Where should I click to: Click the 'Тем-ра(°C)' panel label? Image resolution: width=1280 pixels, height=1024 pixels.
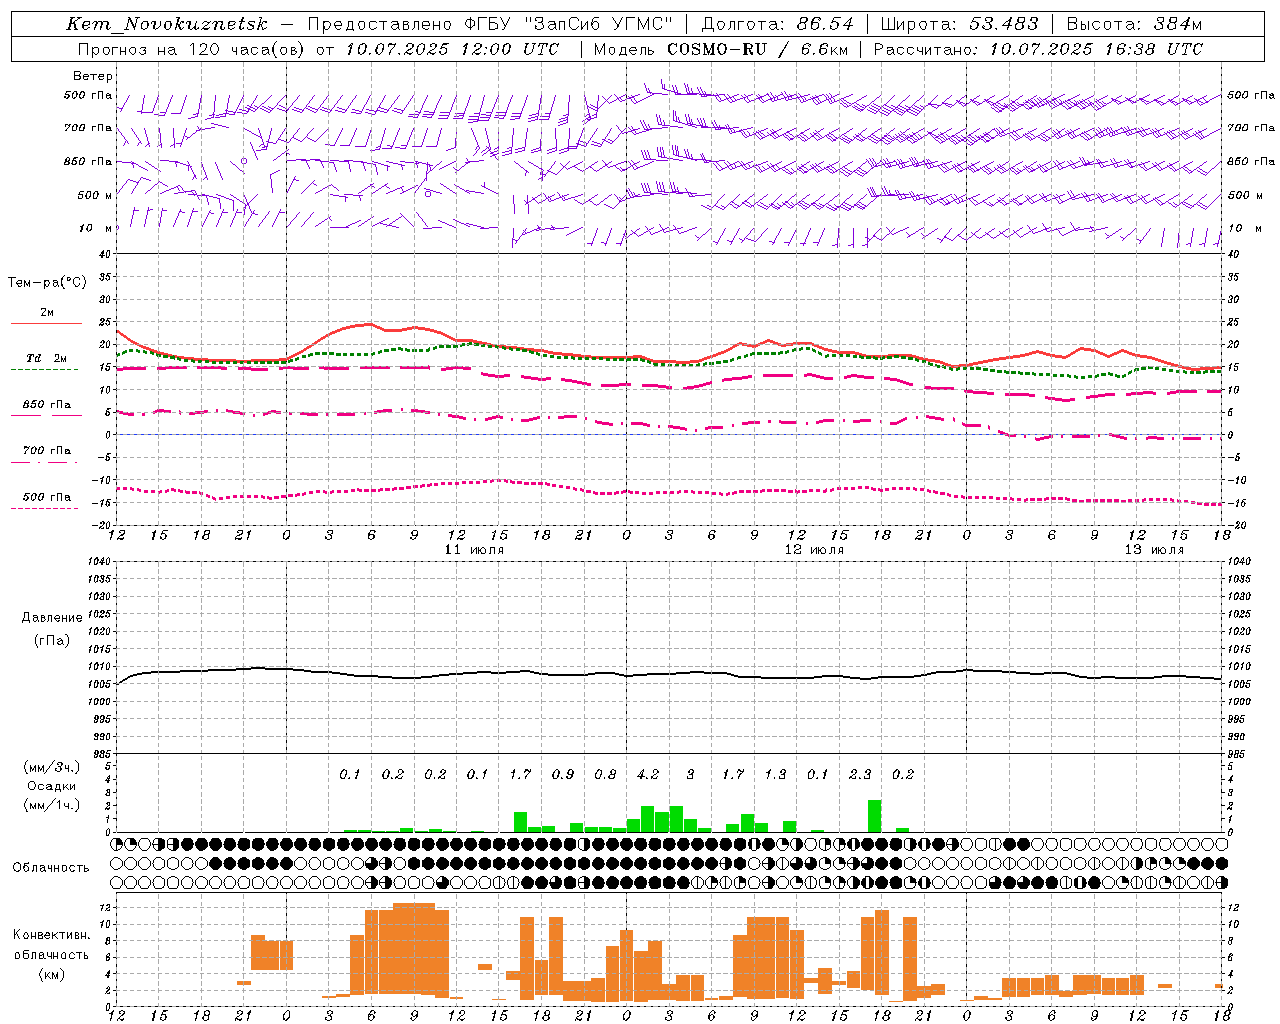[47, 282]
